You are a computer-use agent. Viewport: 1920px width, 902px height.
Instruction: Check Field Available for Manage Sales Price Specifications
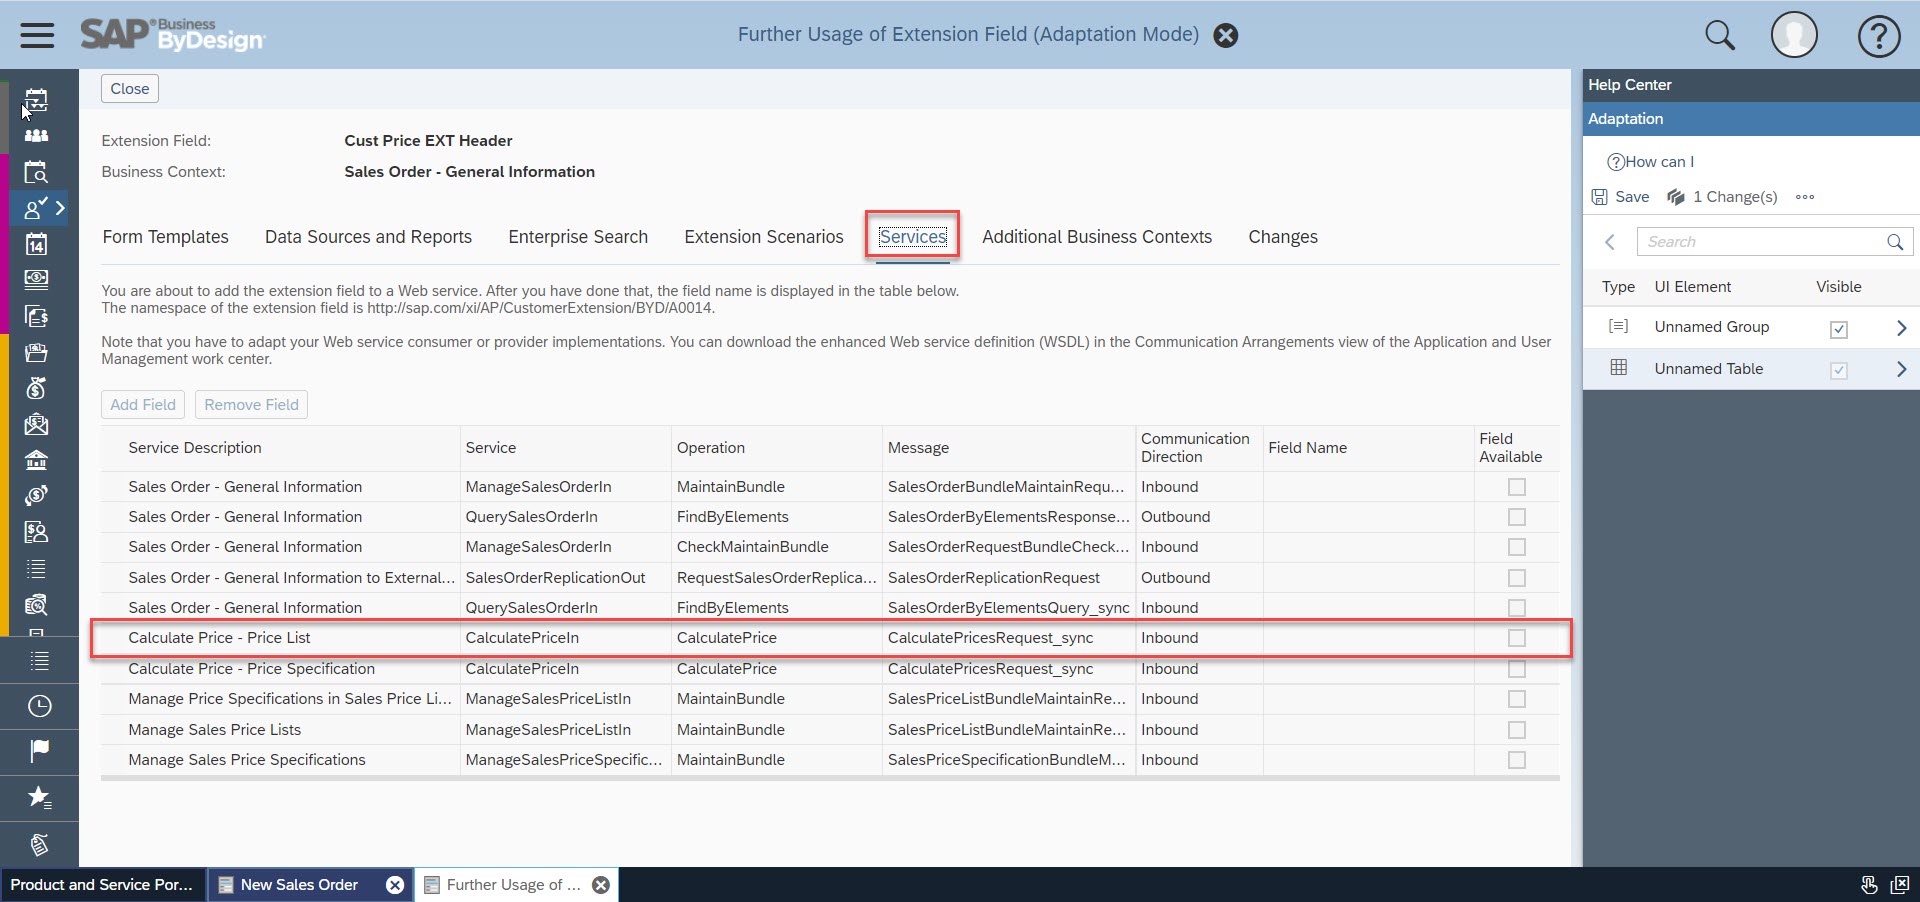pyautogui.click(x=1516, y=760)
